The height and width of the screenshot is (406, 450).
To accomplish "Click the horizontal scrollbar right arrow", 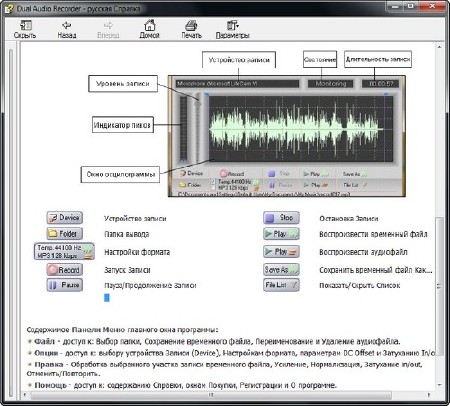I will coord(429,395).
